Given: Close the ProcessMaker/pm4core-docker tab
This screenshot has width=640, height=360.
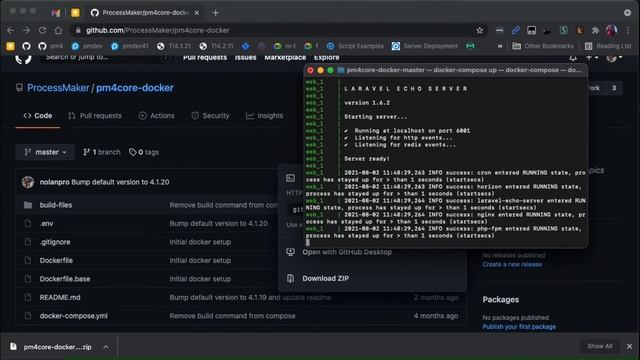Looking at the screenshot, I should click(x=197, y=13).
